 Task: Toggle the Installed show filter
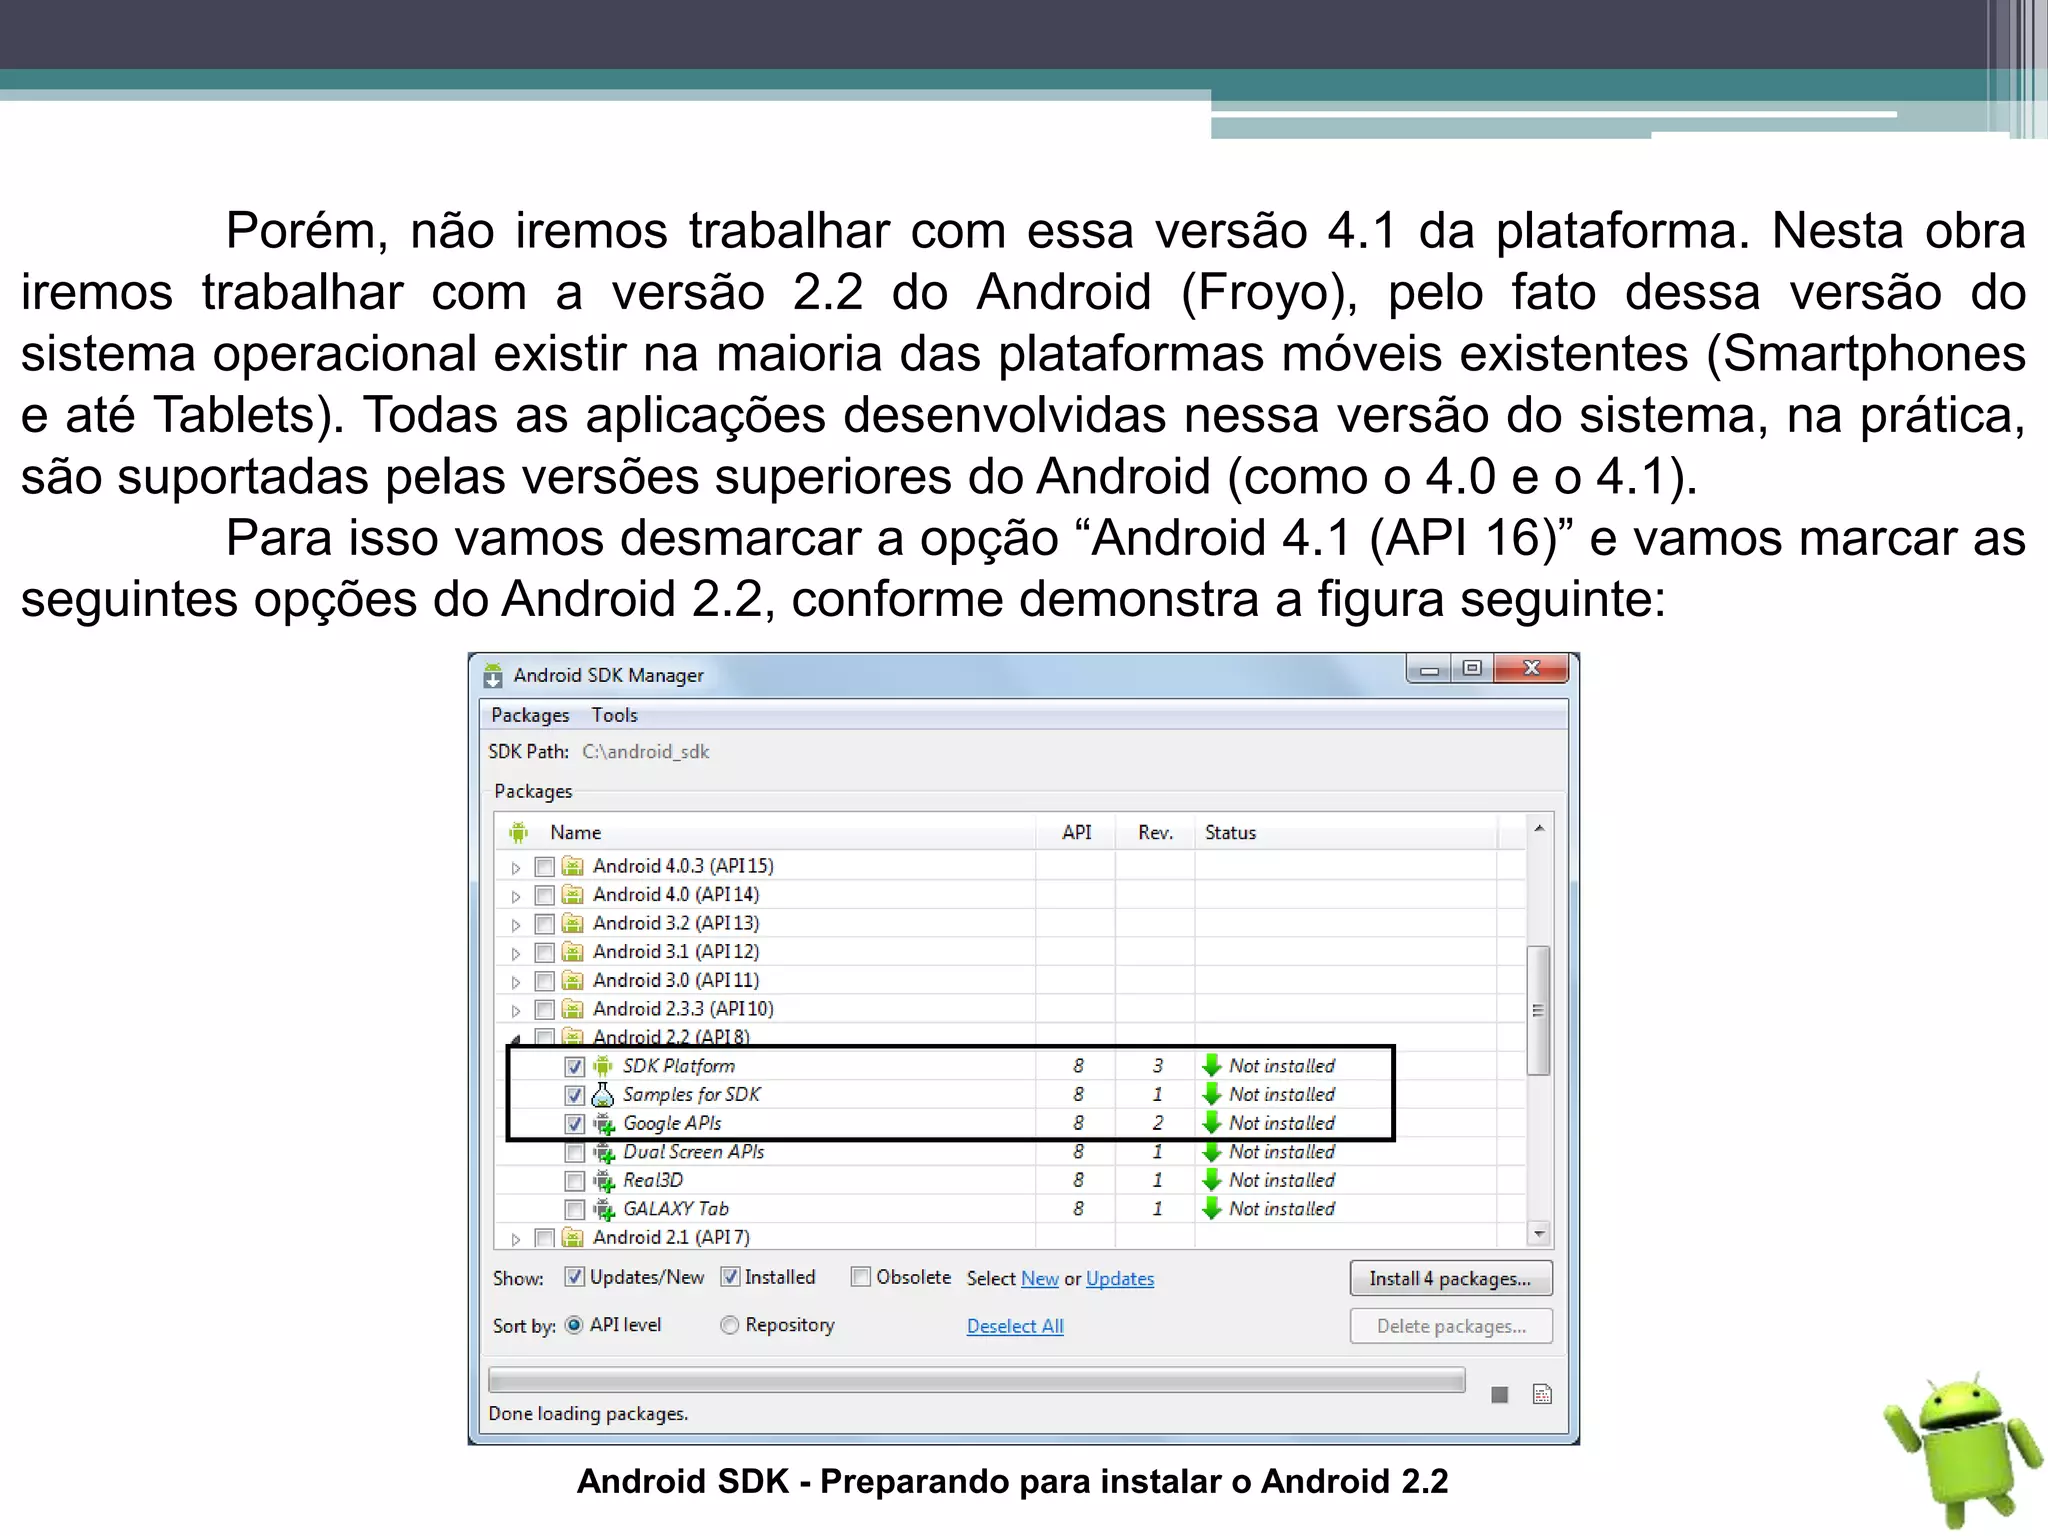pos(730,1277)
